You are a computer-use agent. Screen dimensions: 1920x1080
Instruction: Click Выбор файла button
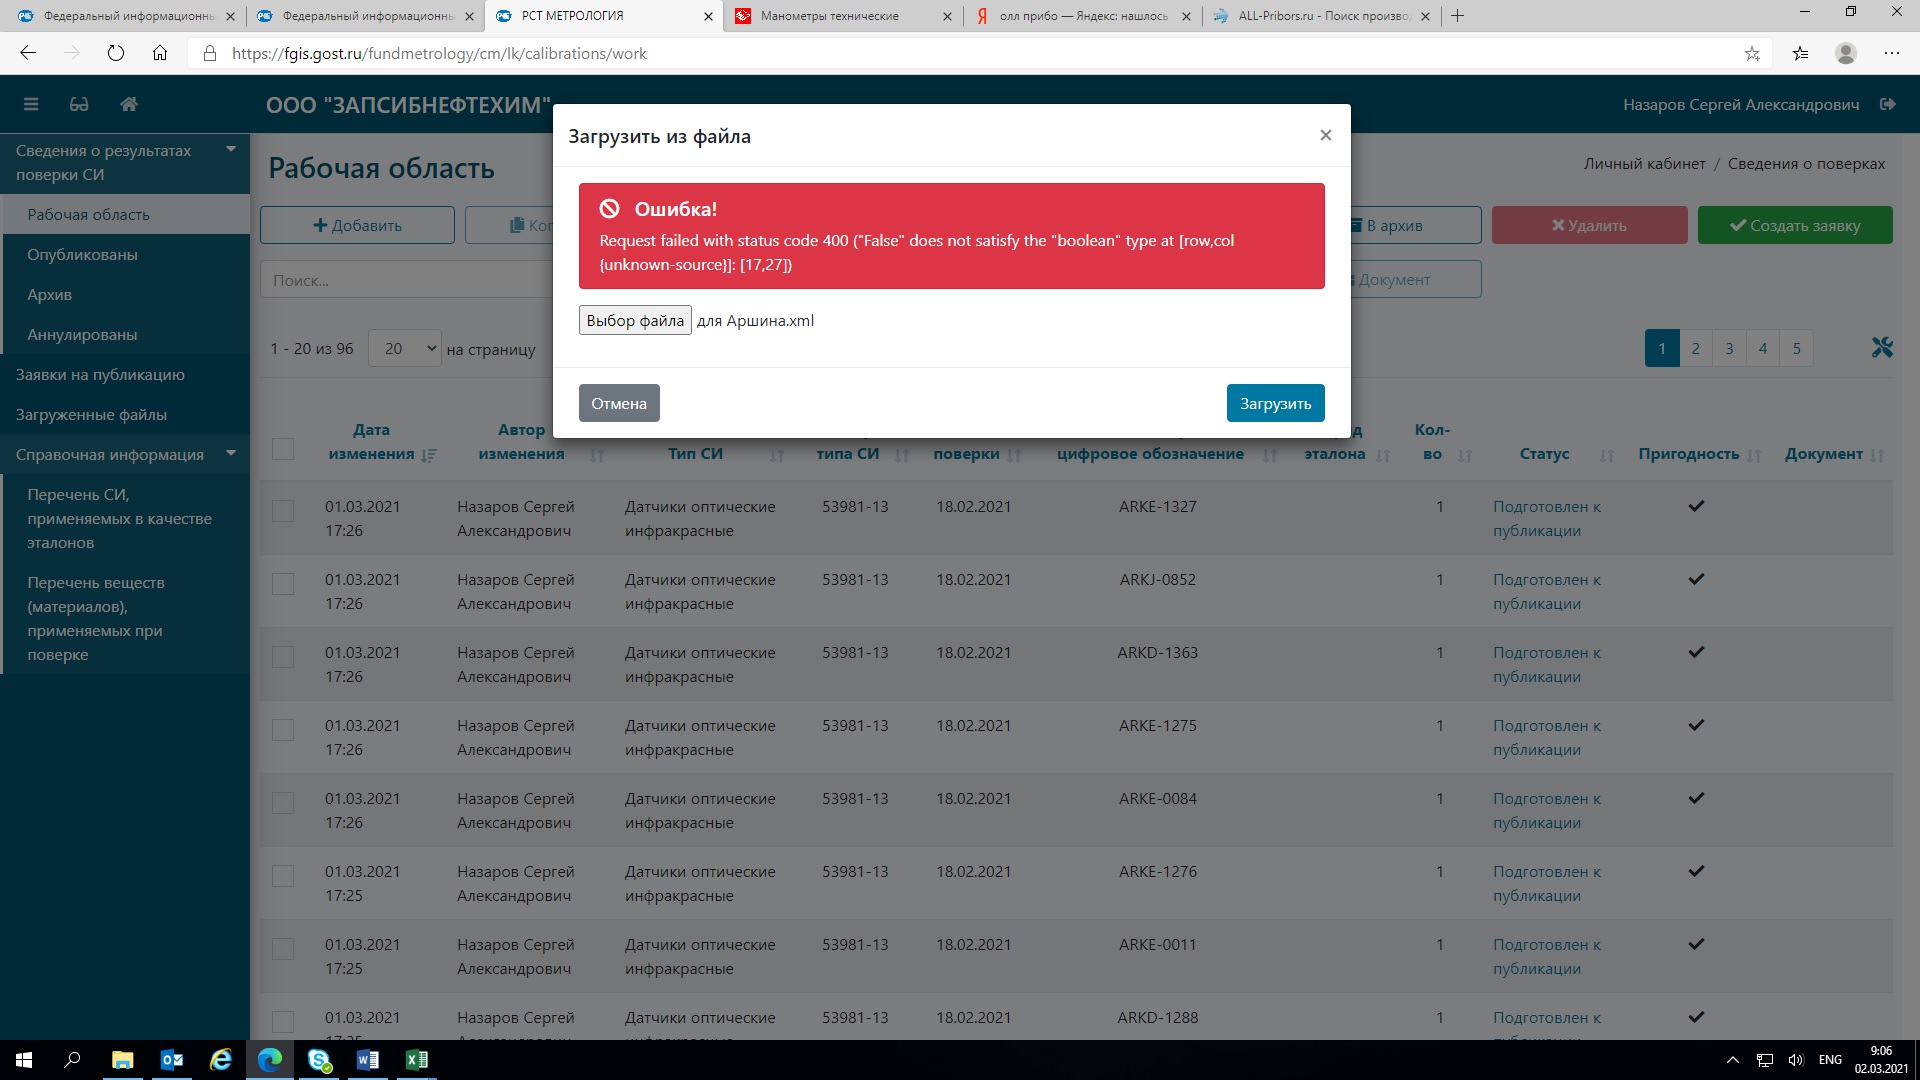pos(635,320)
